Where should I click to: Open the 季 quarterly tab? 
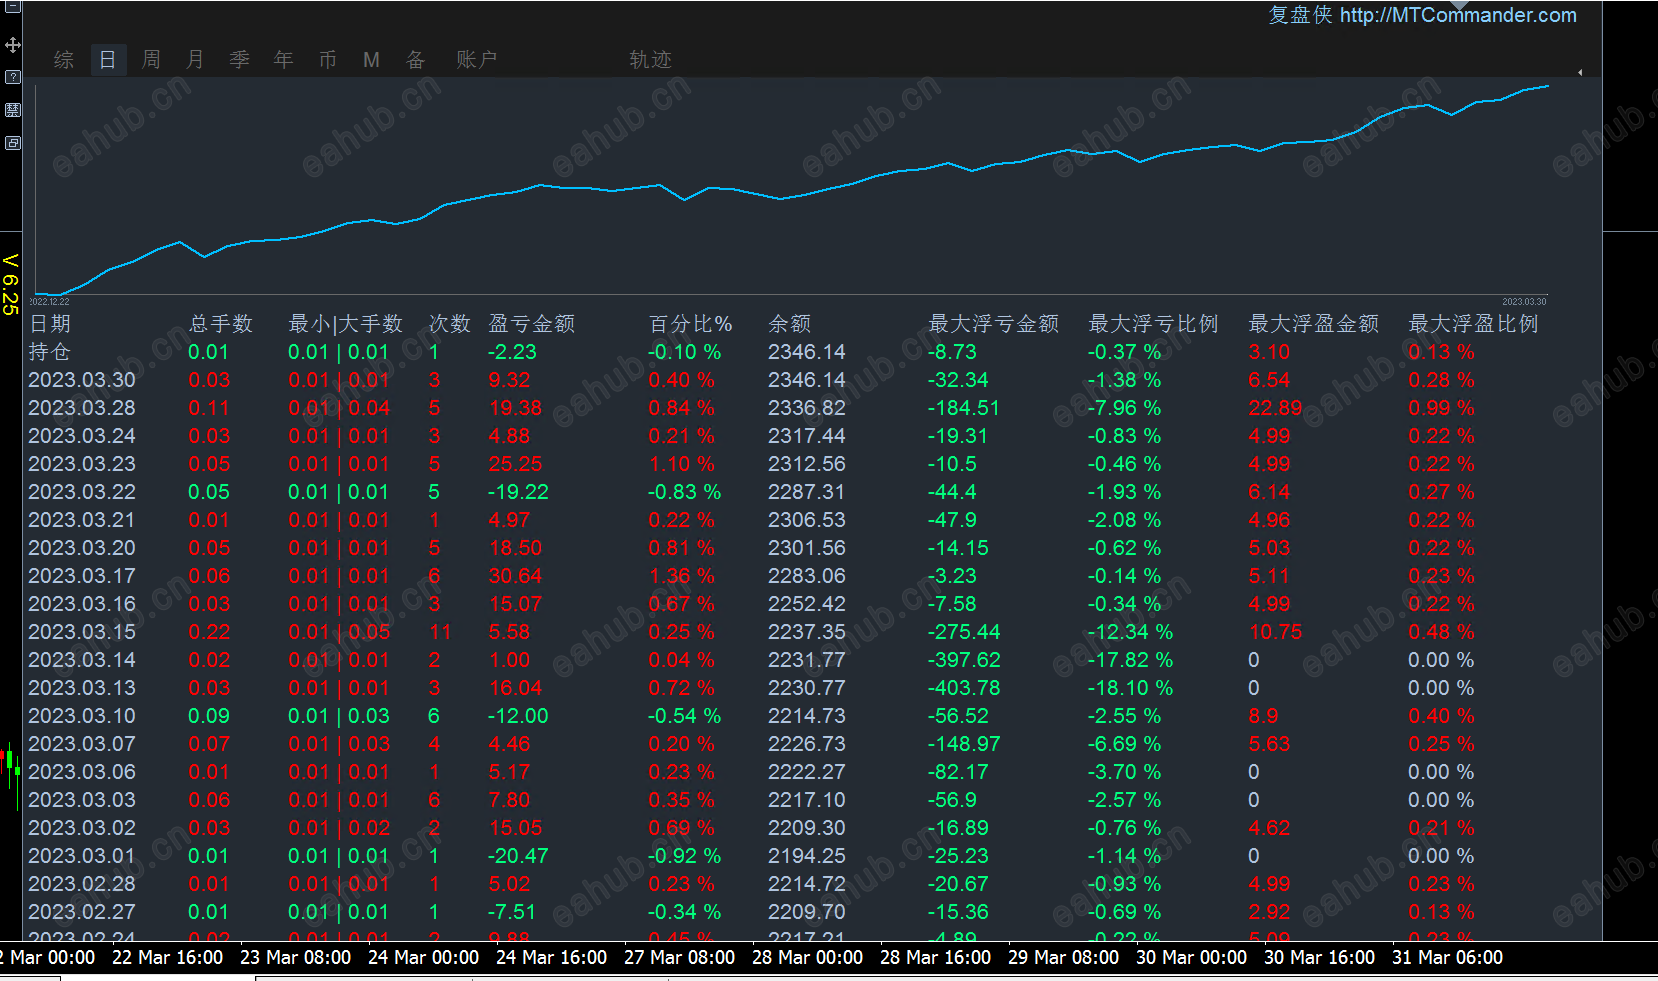[x=240, y=60]
